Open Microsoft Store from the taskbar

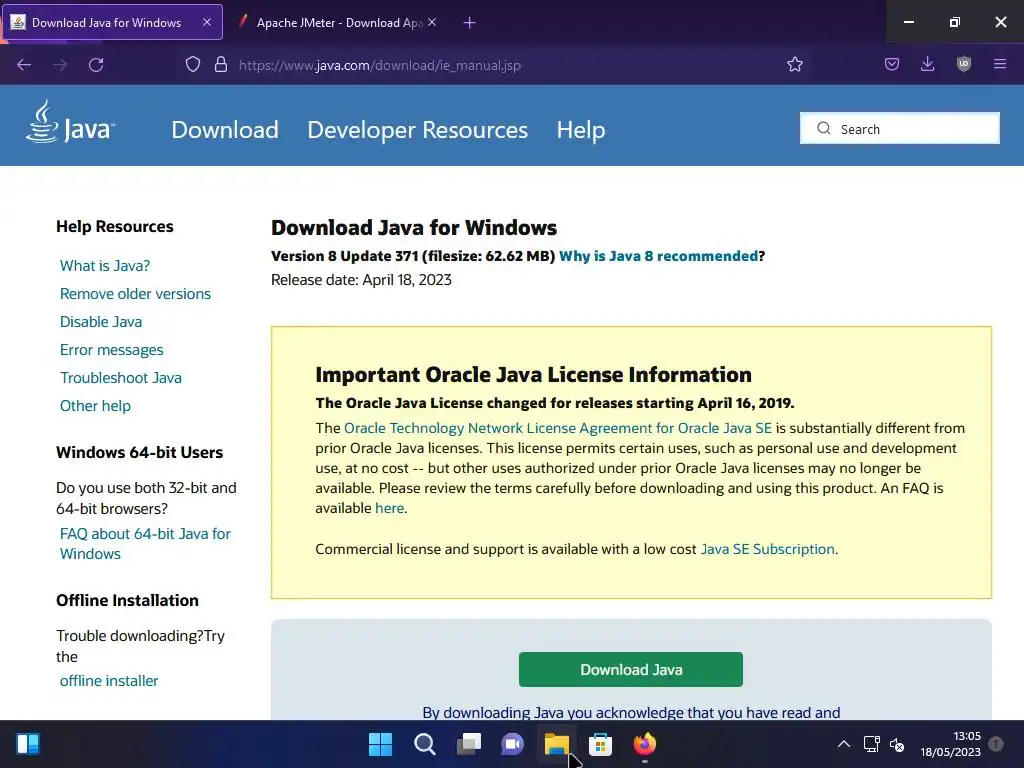pyautogui.click(x=600, y=744)
